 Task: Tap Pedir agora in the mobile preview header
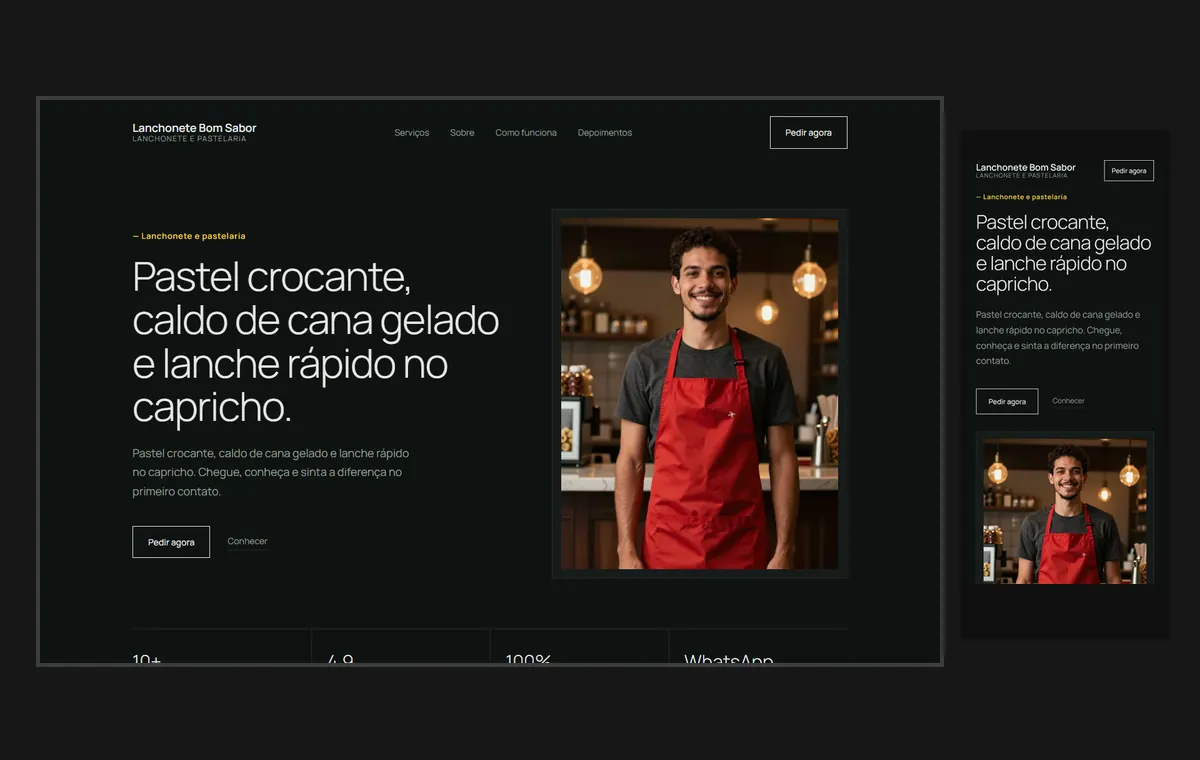(x=1129, y=171)
